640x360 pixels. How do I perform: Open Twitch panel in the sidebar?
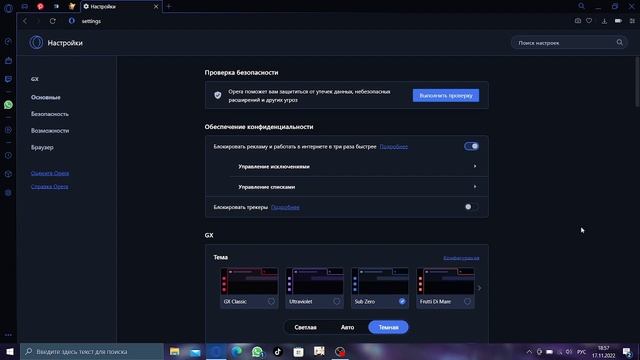tap(8, 79)
